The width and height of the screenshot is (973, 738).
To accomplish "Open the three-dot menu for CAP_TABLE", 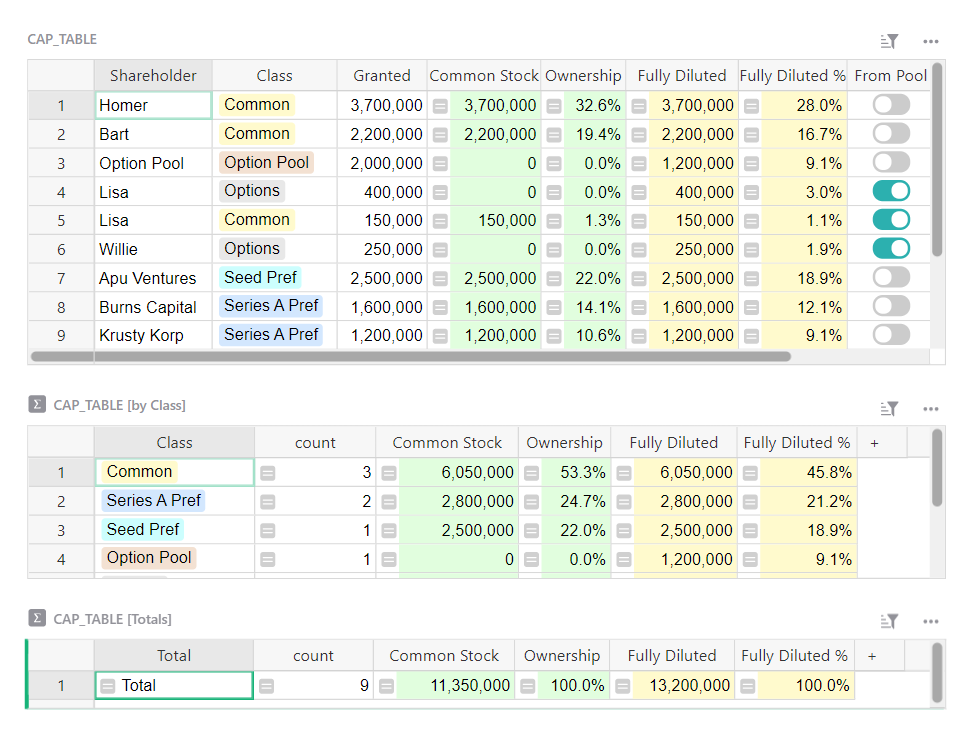I will [x=931, y=40].
